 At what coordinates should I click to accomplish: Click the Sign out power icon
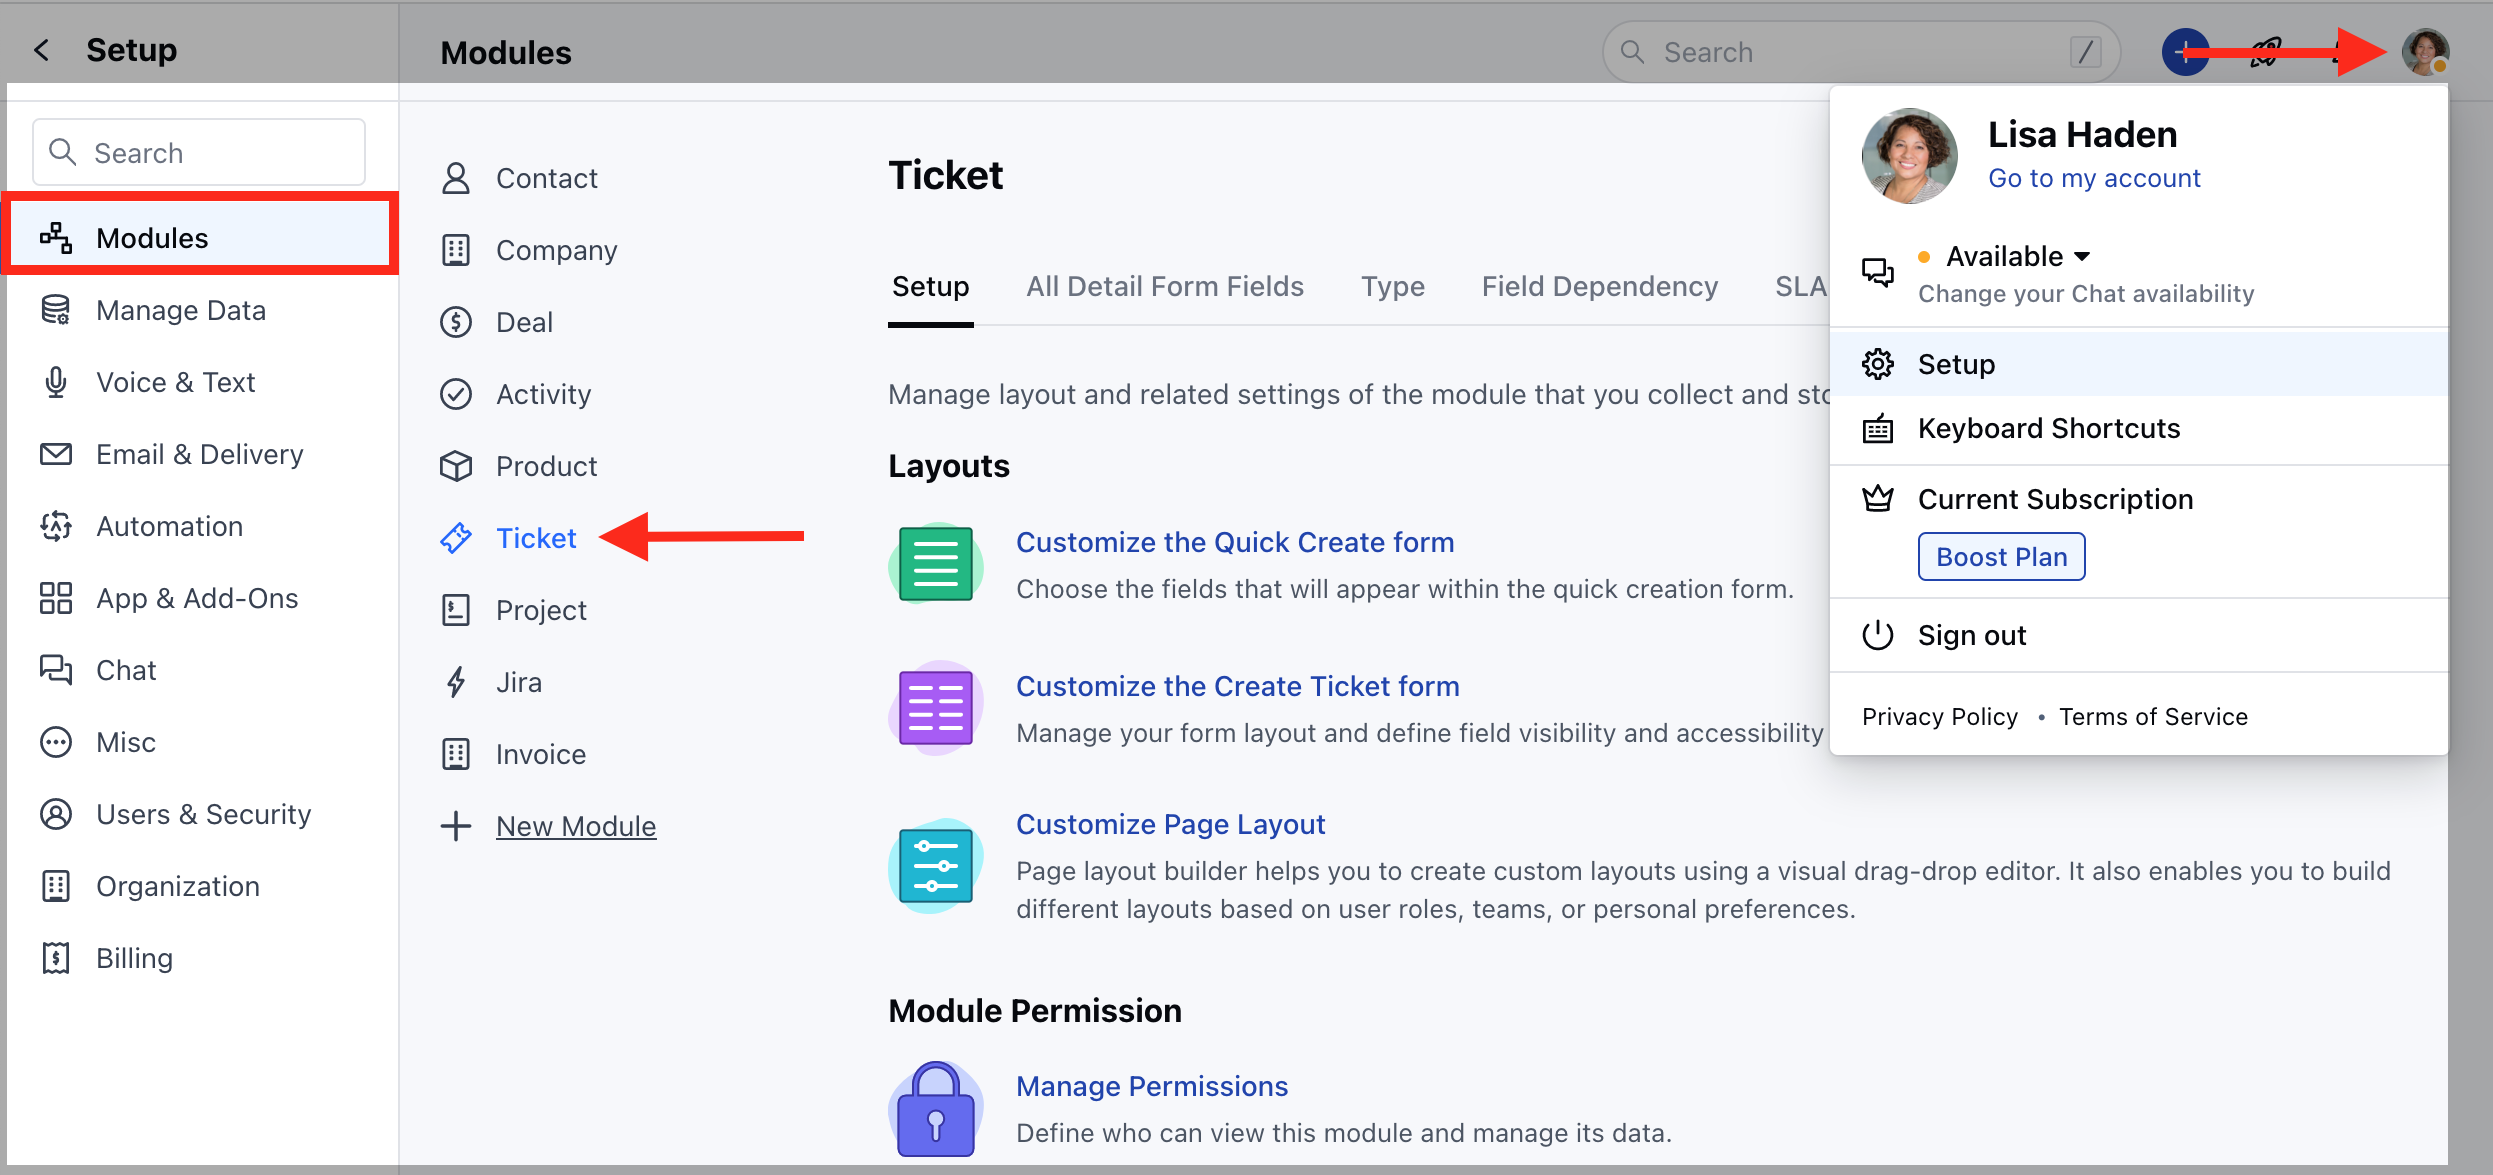pyautogui.click(x=1879, y=634)
